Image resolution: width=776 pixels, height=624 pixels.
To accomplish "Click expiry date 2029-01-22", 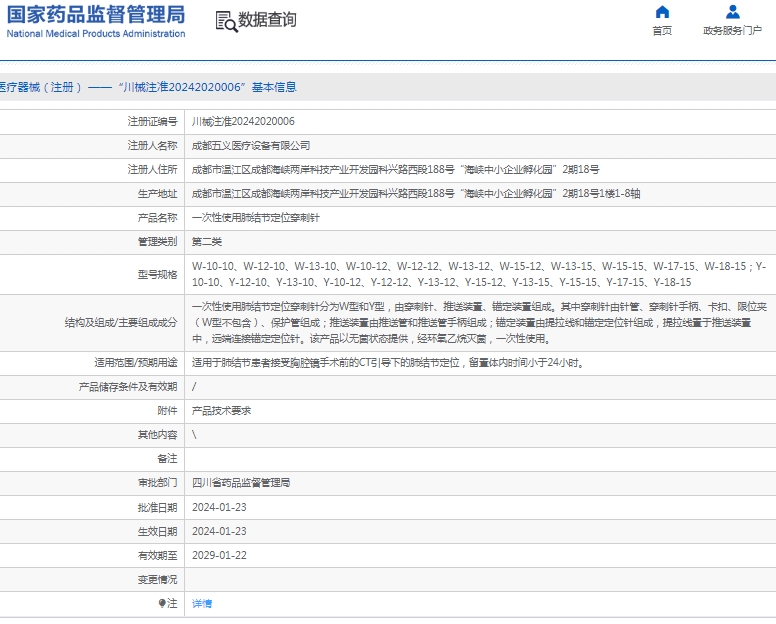I will click(x=219, y=555).
